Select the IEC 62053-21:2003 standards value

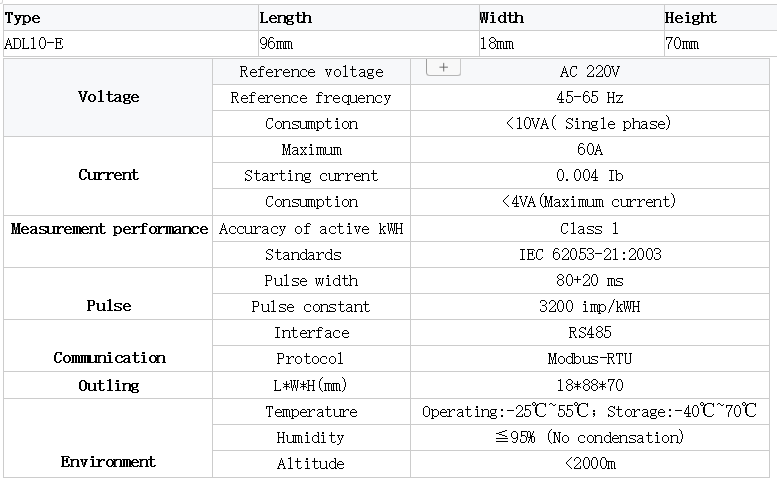[x=589, y=255]
